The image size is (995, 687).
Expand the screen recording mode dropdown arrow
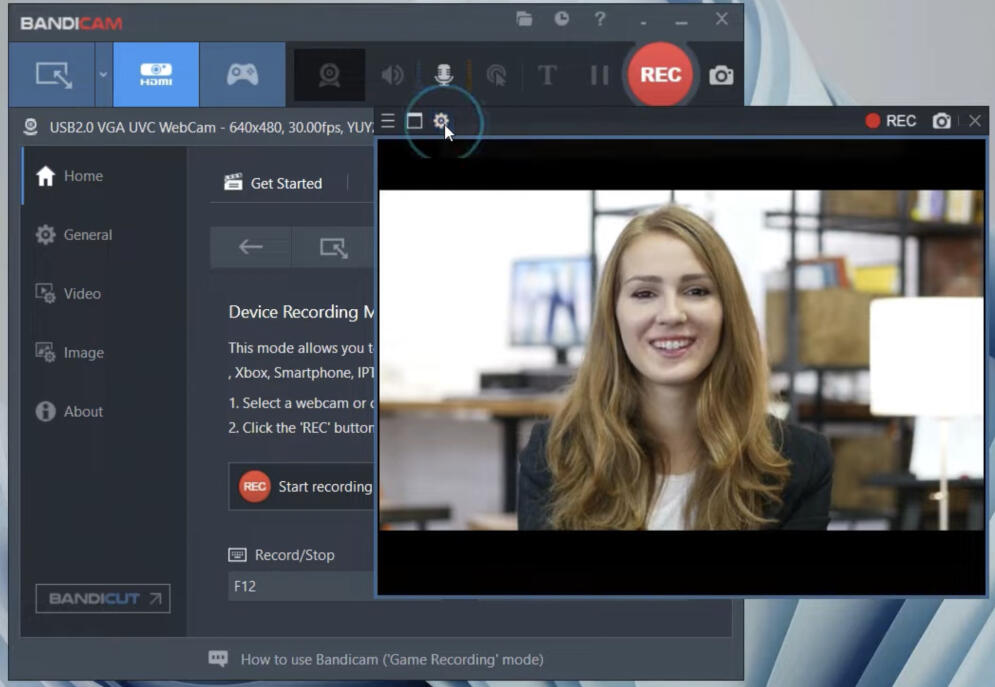(103, 74)
